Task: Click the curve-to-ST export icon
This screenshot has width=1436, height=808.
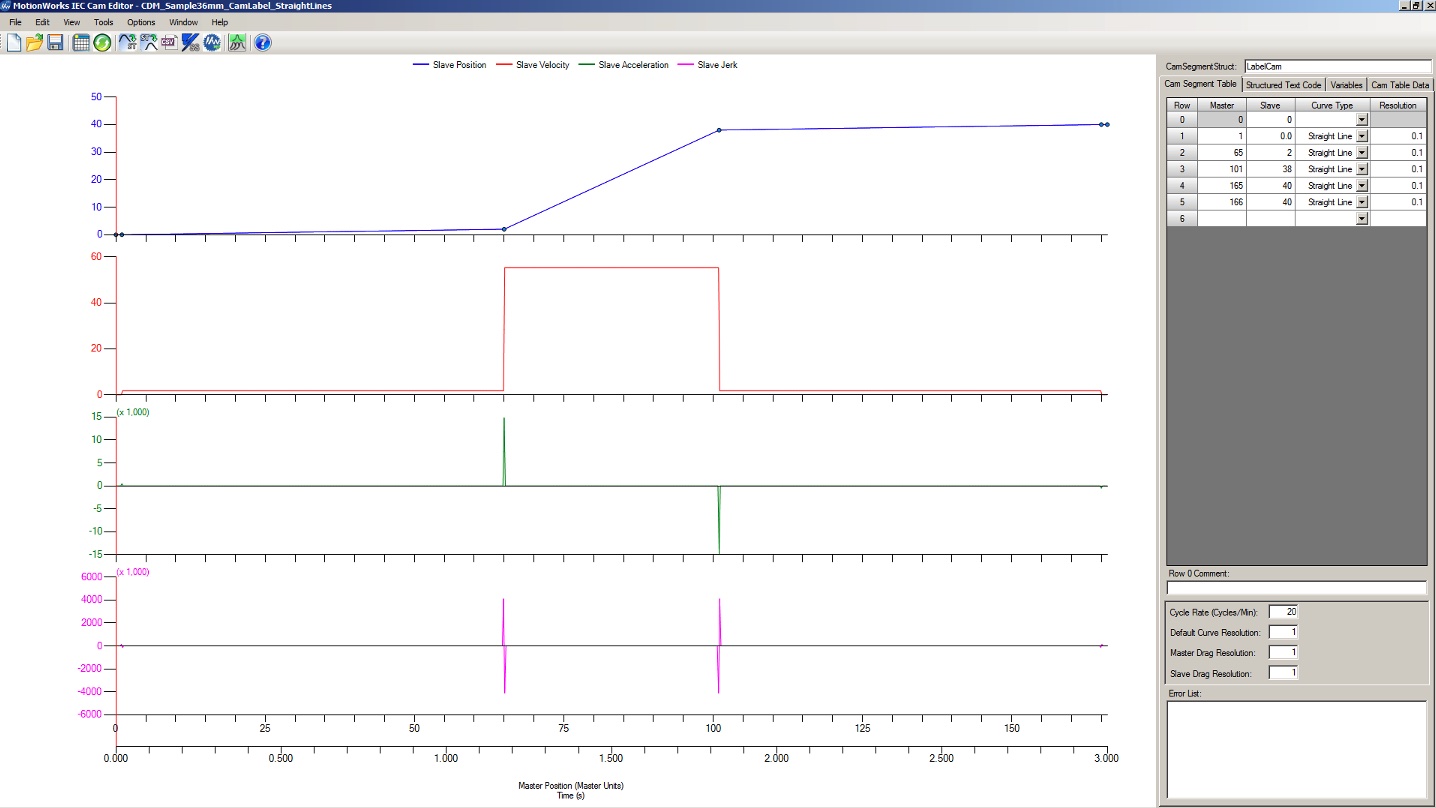Action: [128, 42]
